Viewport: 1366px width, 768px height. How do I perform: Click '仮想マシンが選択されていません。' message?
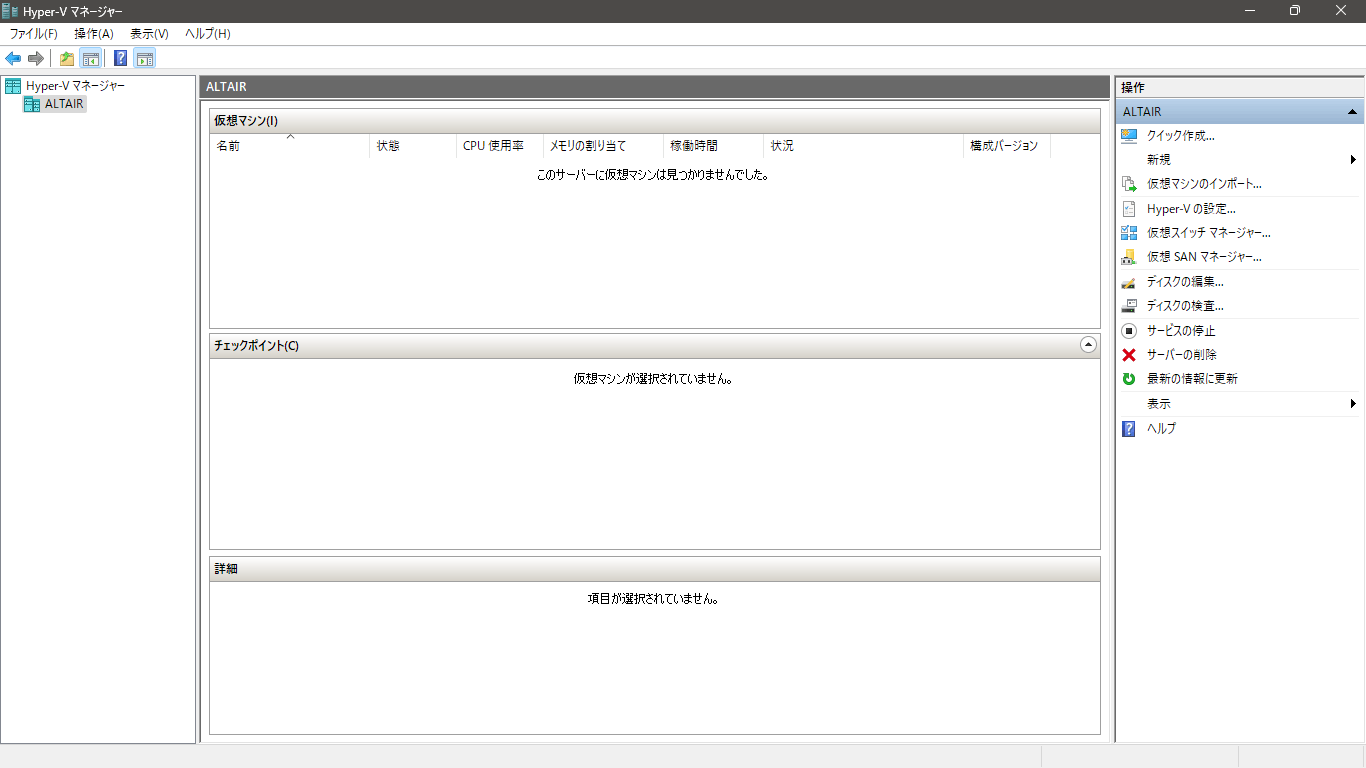[653, 379]
